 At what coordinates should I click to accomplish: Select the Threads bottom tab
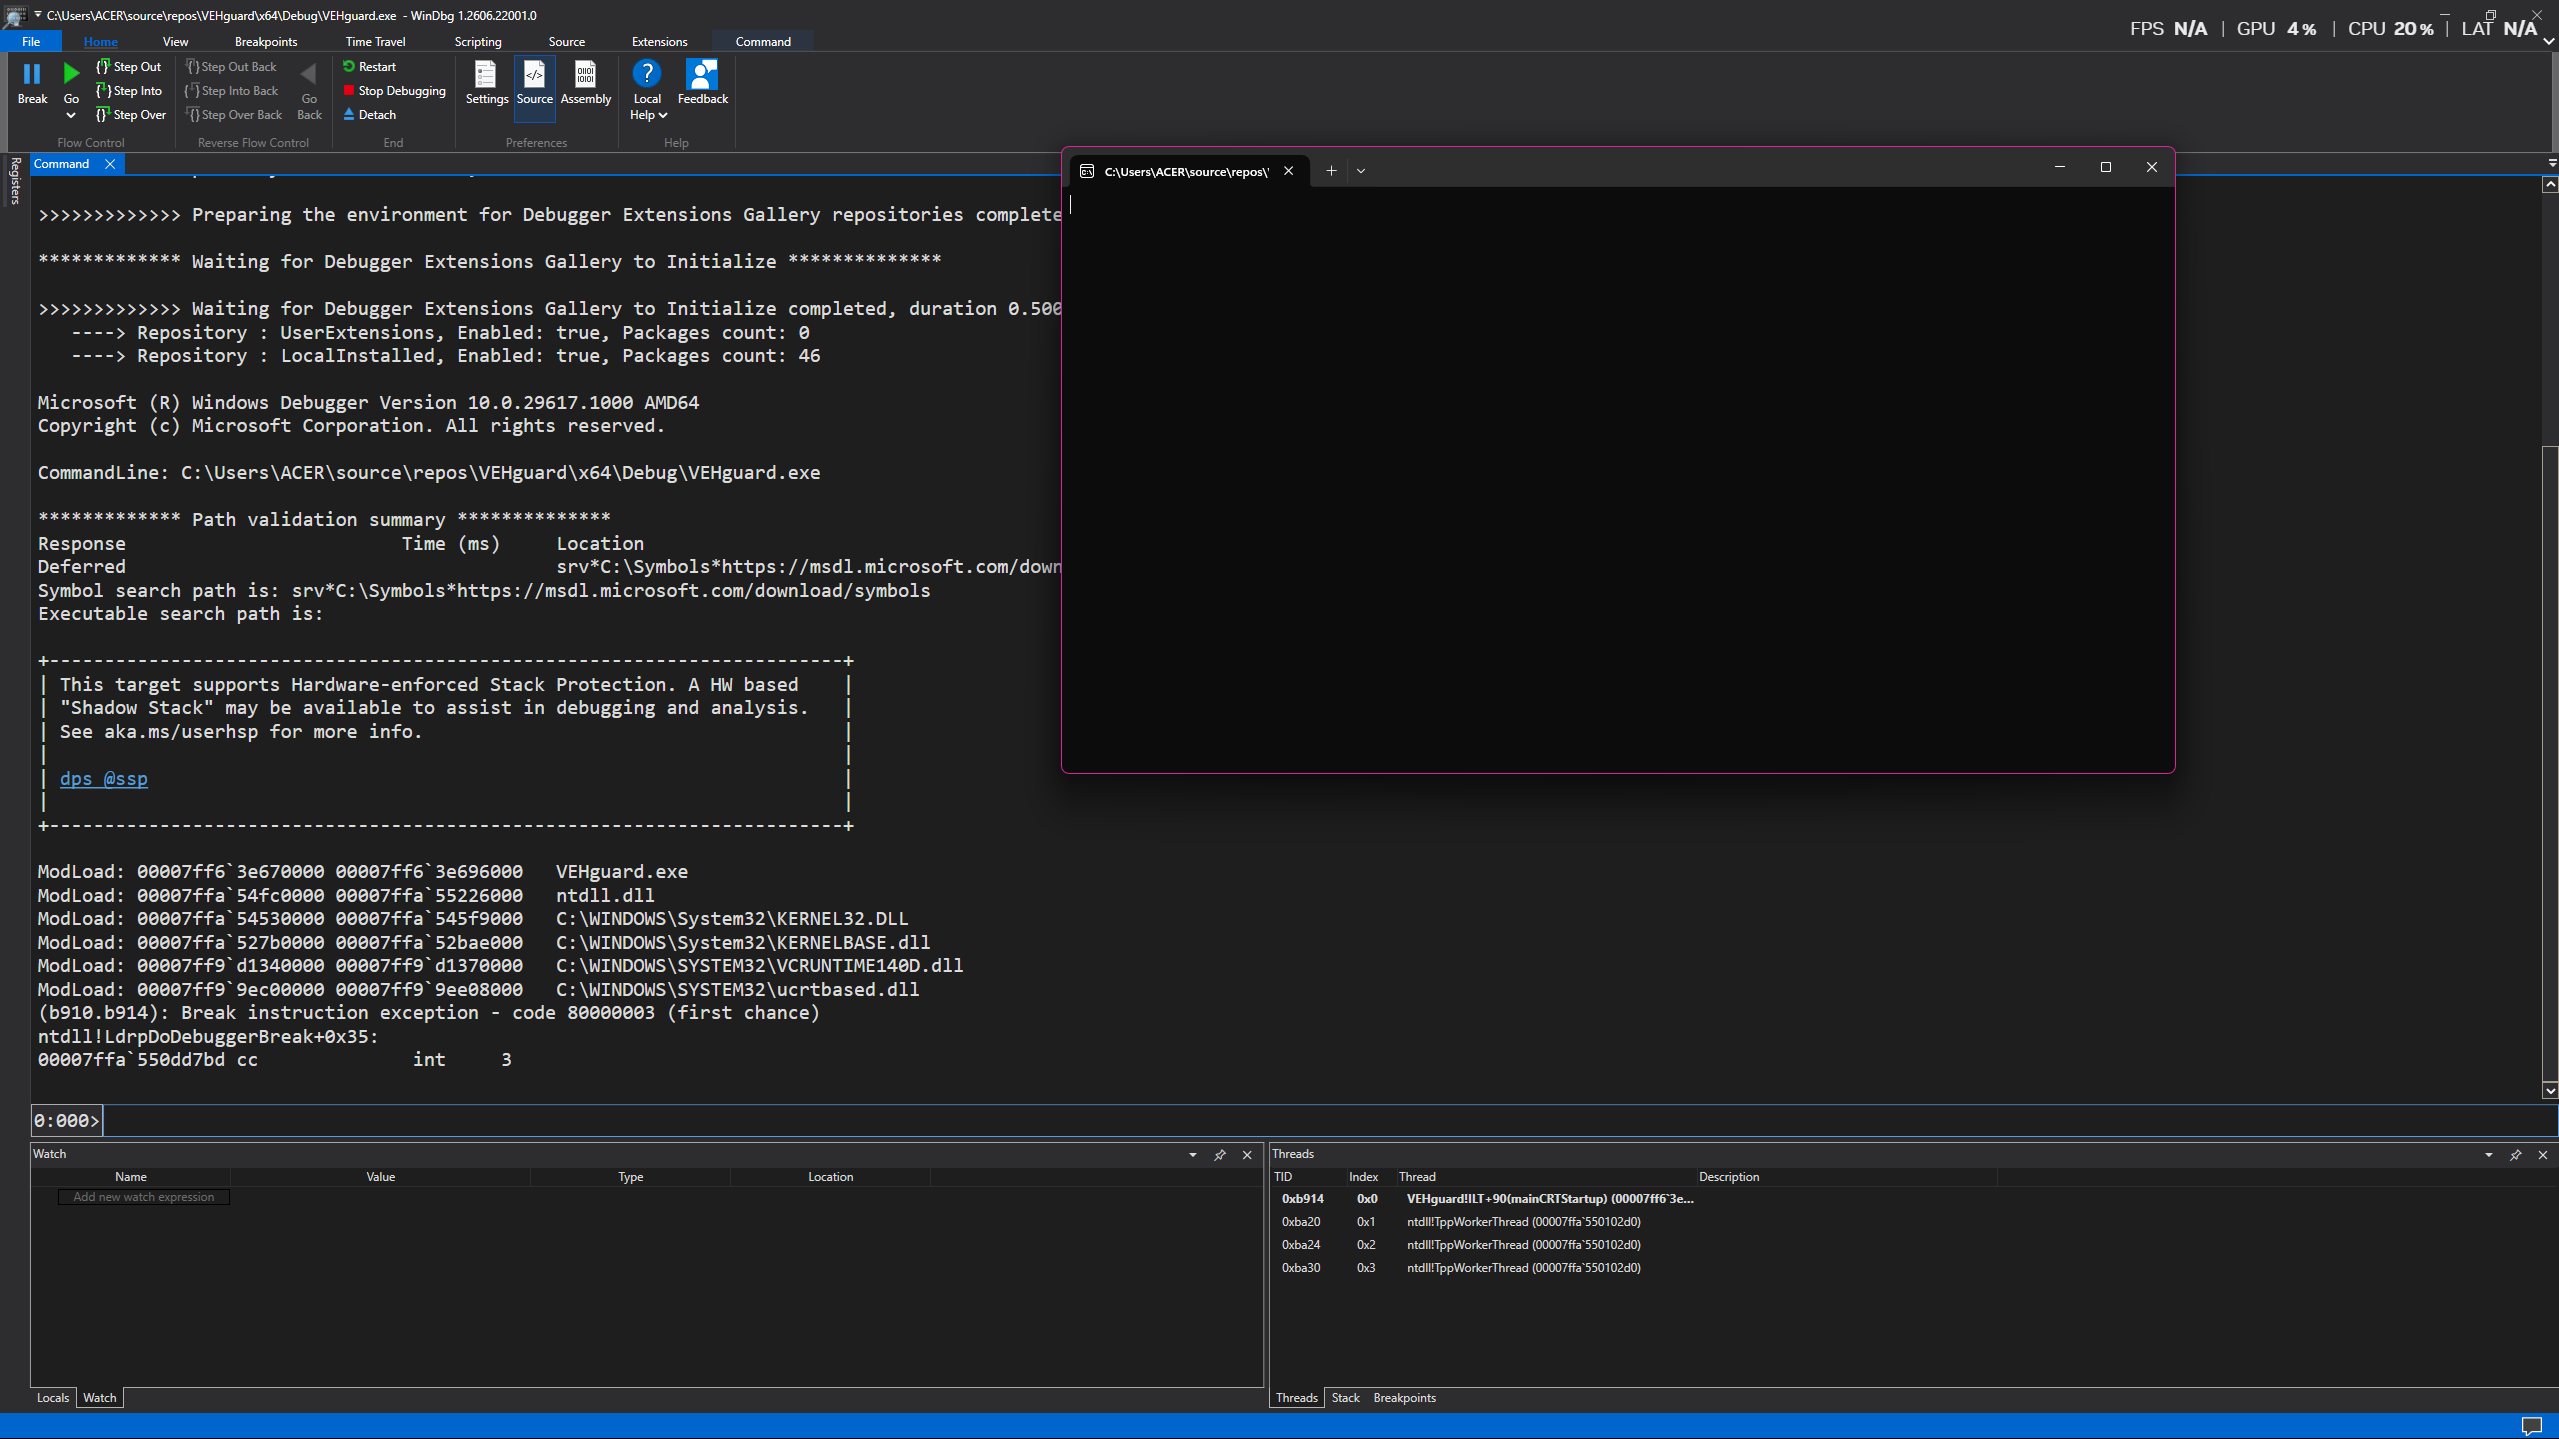(1297, 1398)
